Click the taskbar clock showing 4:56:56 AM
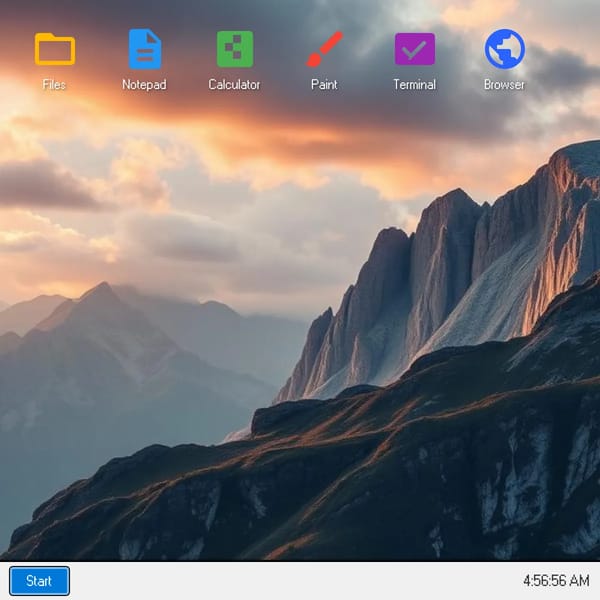 (556, 580)
